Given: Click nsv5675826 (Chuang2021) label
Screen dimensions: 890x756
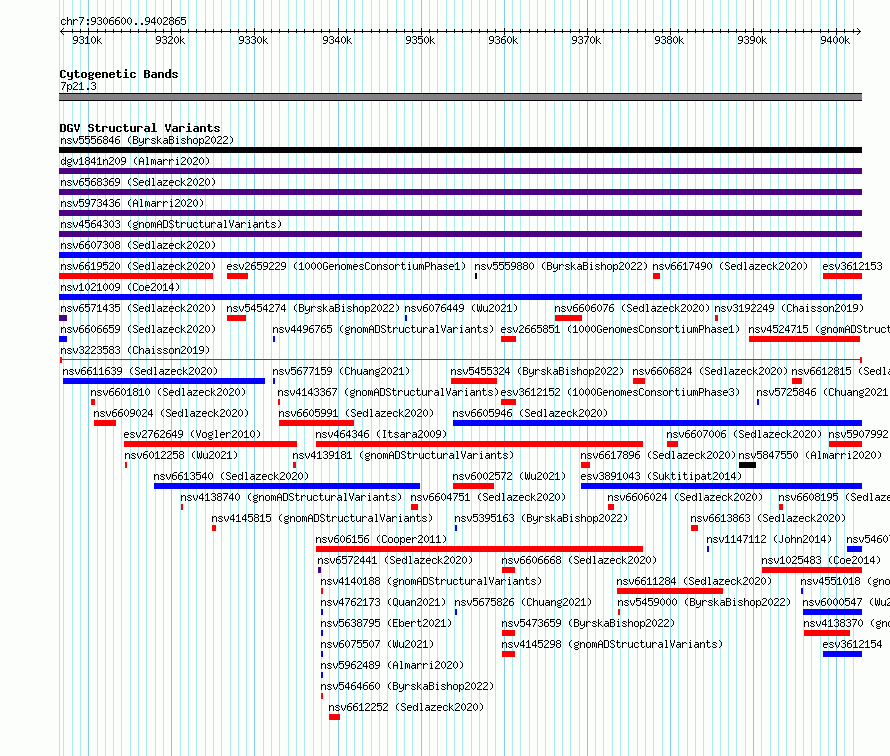Looking at the screenshot, I should coord(523,602).
